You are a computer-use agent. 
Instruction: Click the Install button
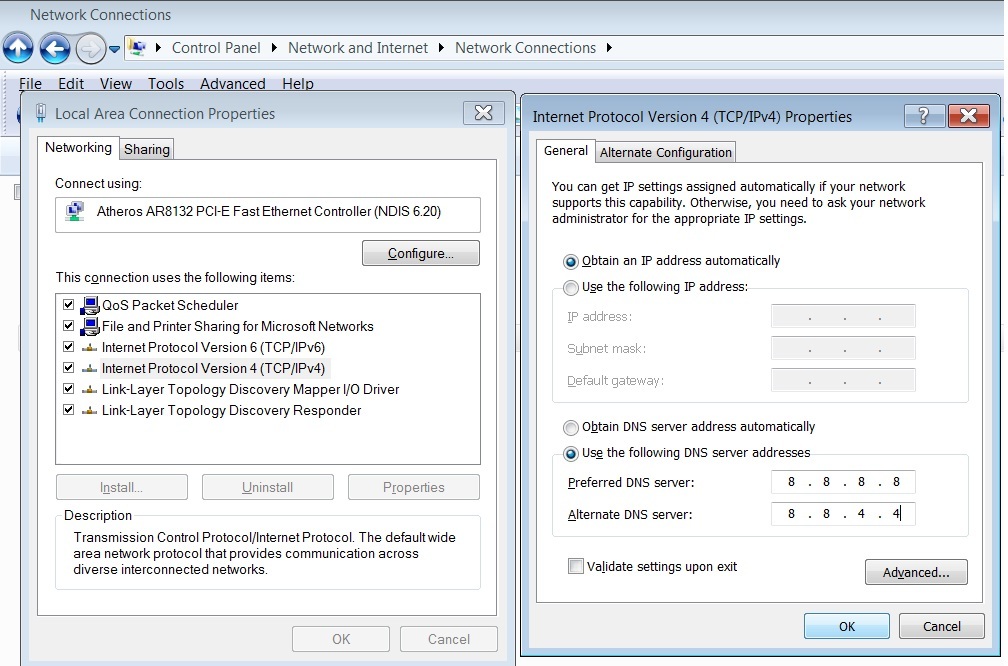(122, 487)
